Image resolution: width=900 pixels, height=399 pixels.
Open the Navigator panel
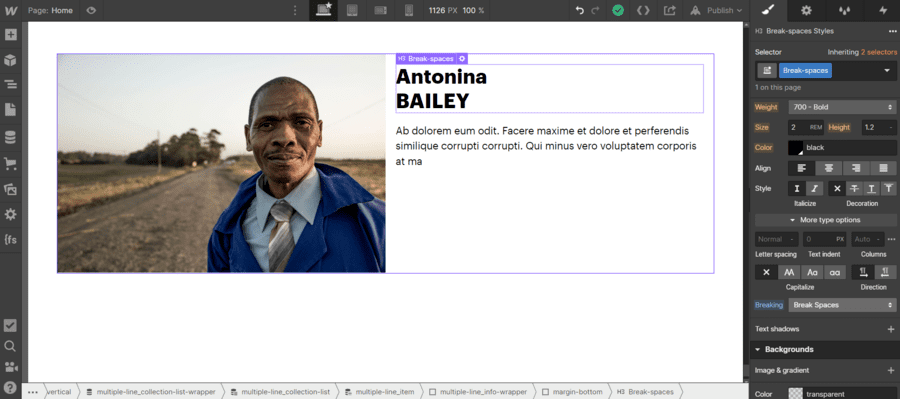click(x=10, y=85)
